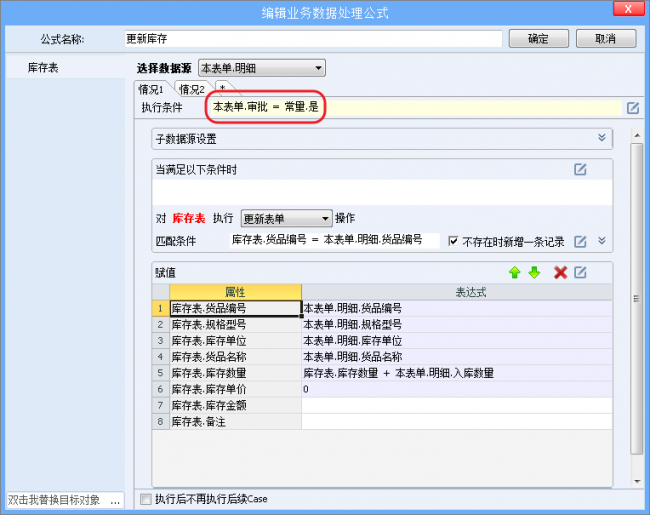Select cell 库存表.库存数量
The height and width of the screenshot is (515, 650).
coord(235,373)
